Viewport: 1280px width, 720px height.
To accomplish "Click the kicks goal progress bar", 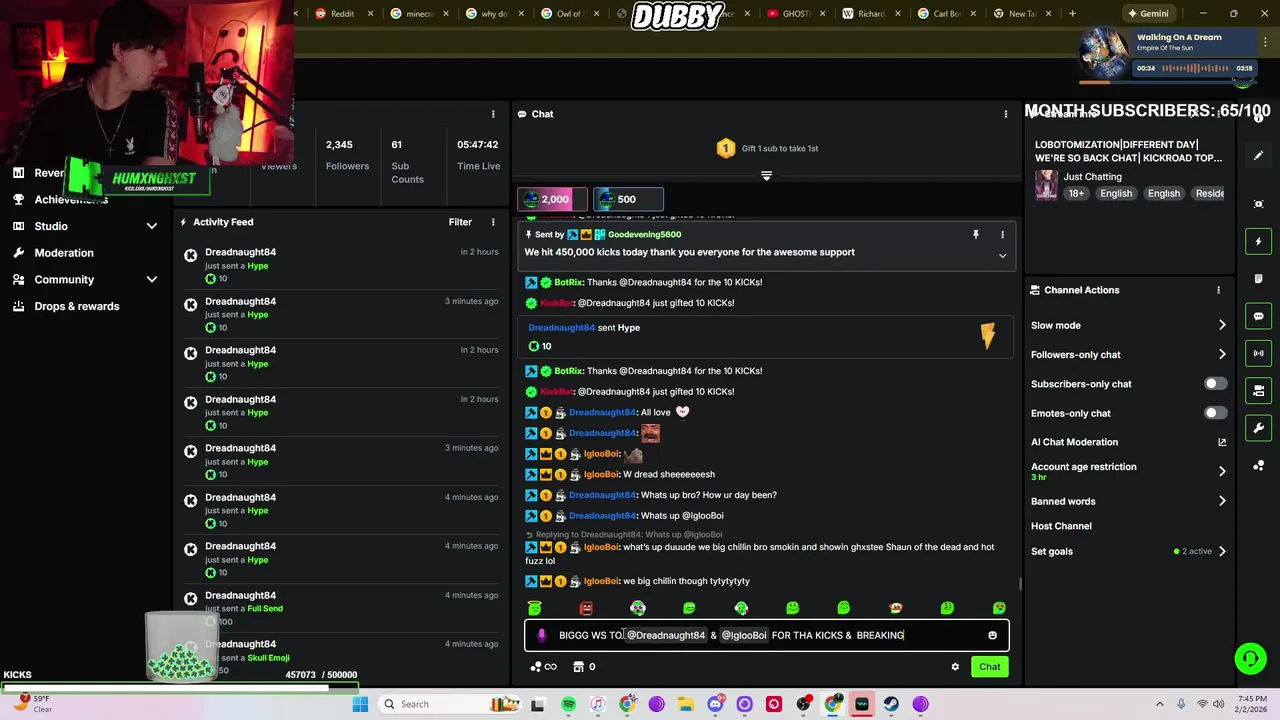I will 180,688.
